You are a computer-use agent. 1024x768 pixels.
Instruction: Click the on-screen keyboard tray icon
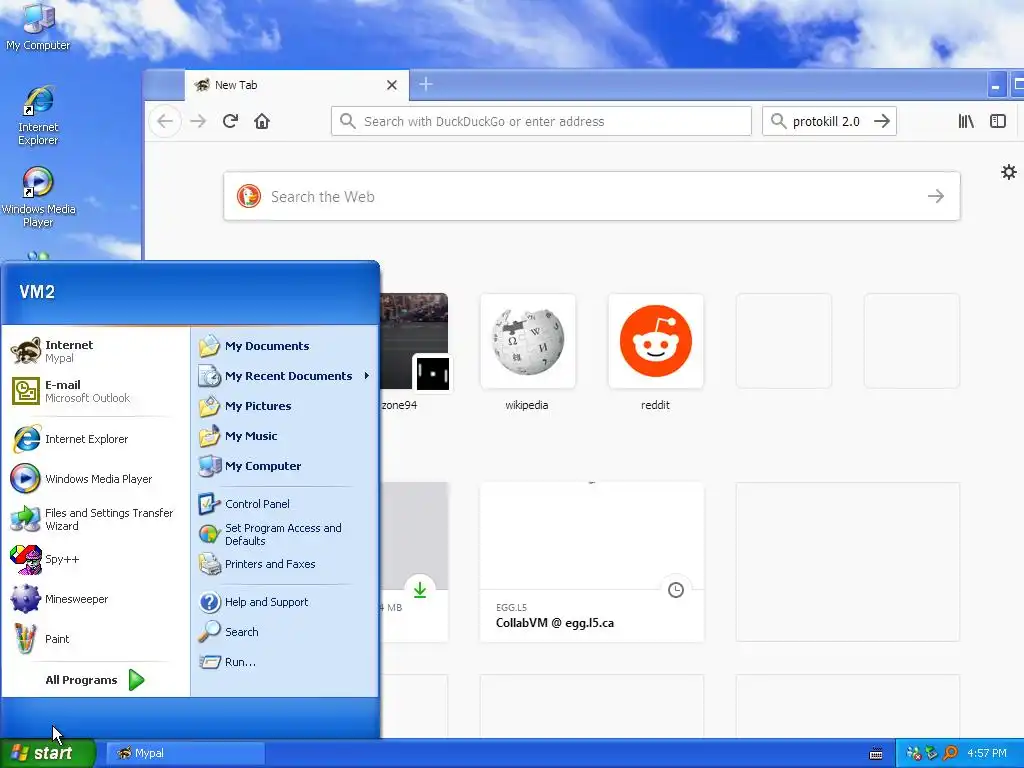coord(876,754)
